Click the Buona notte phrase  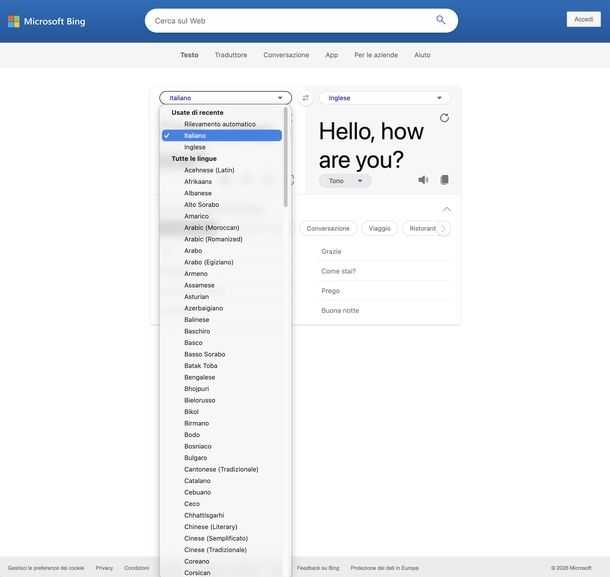340,310
